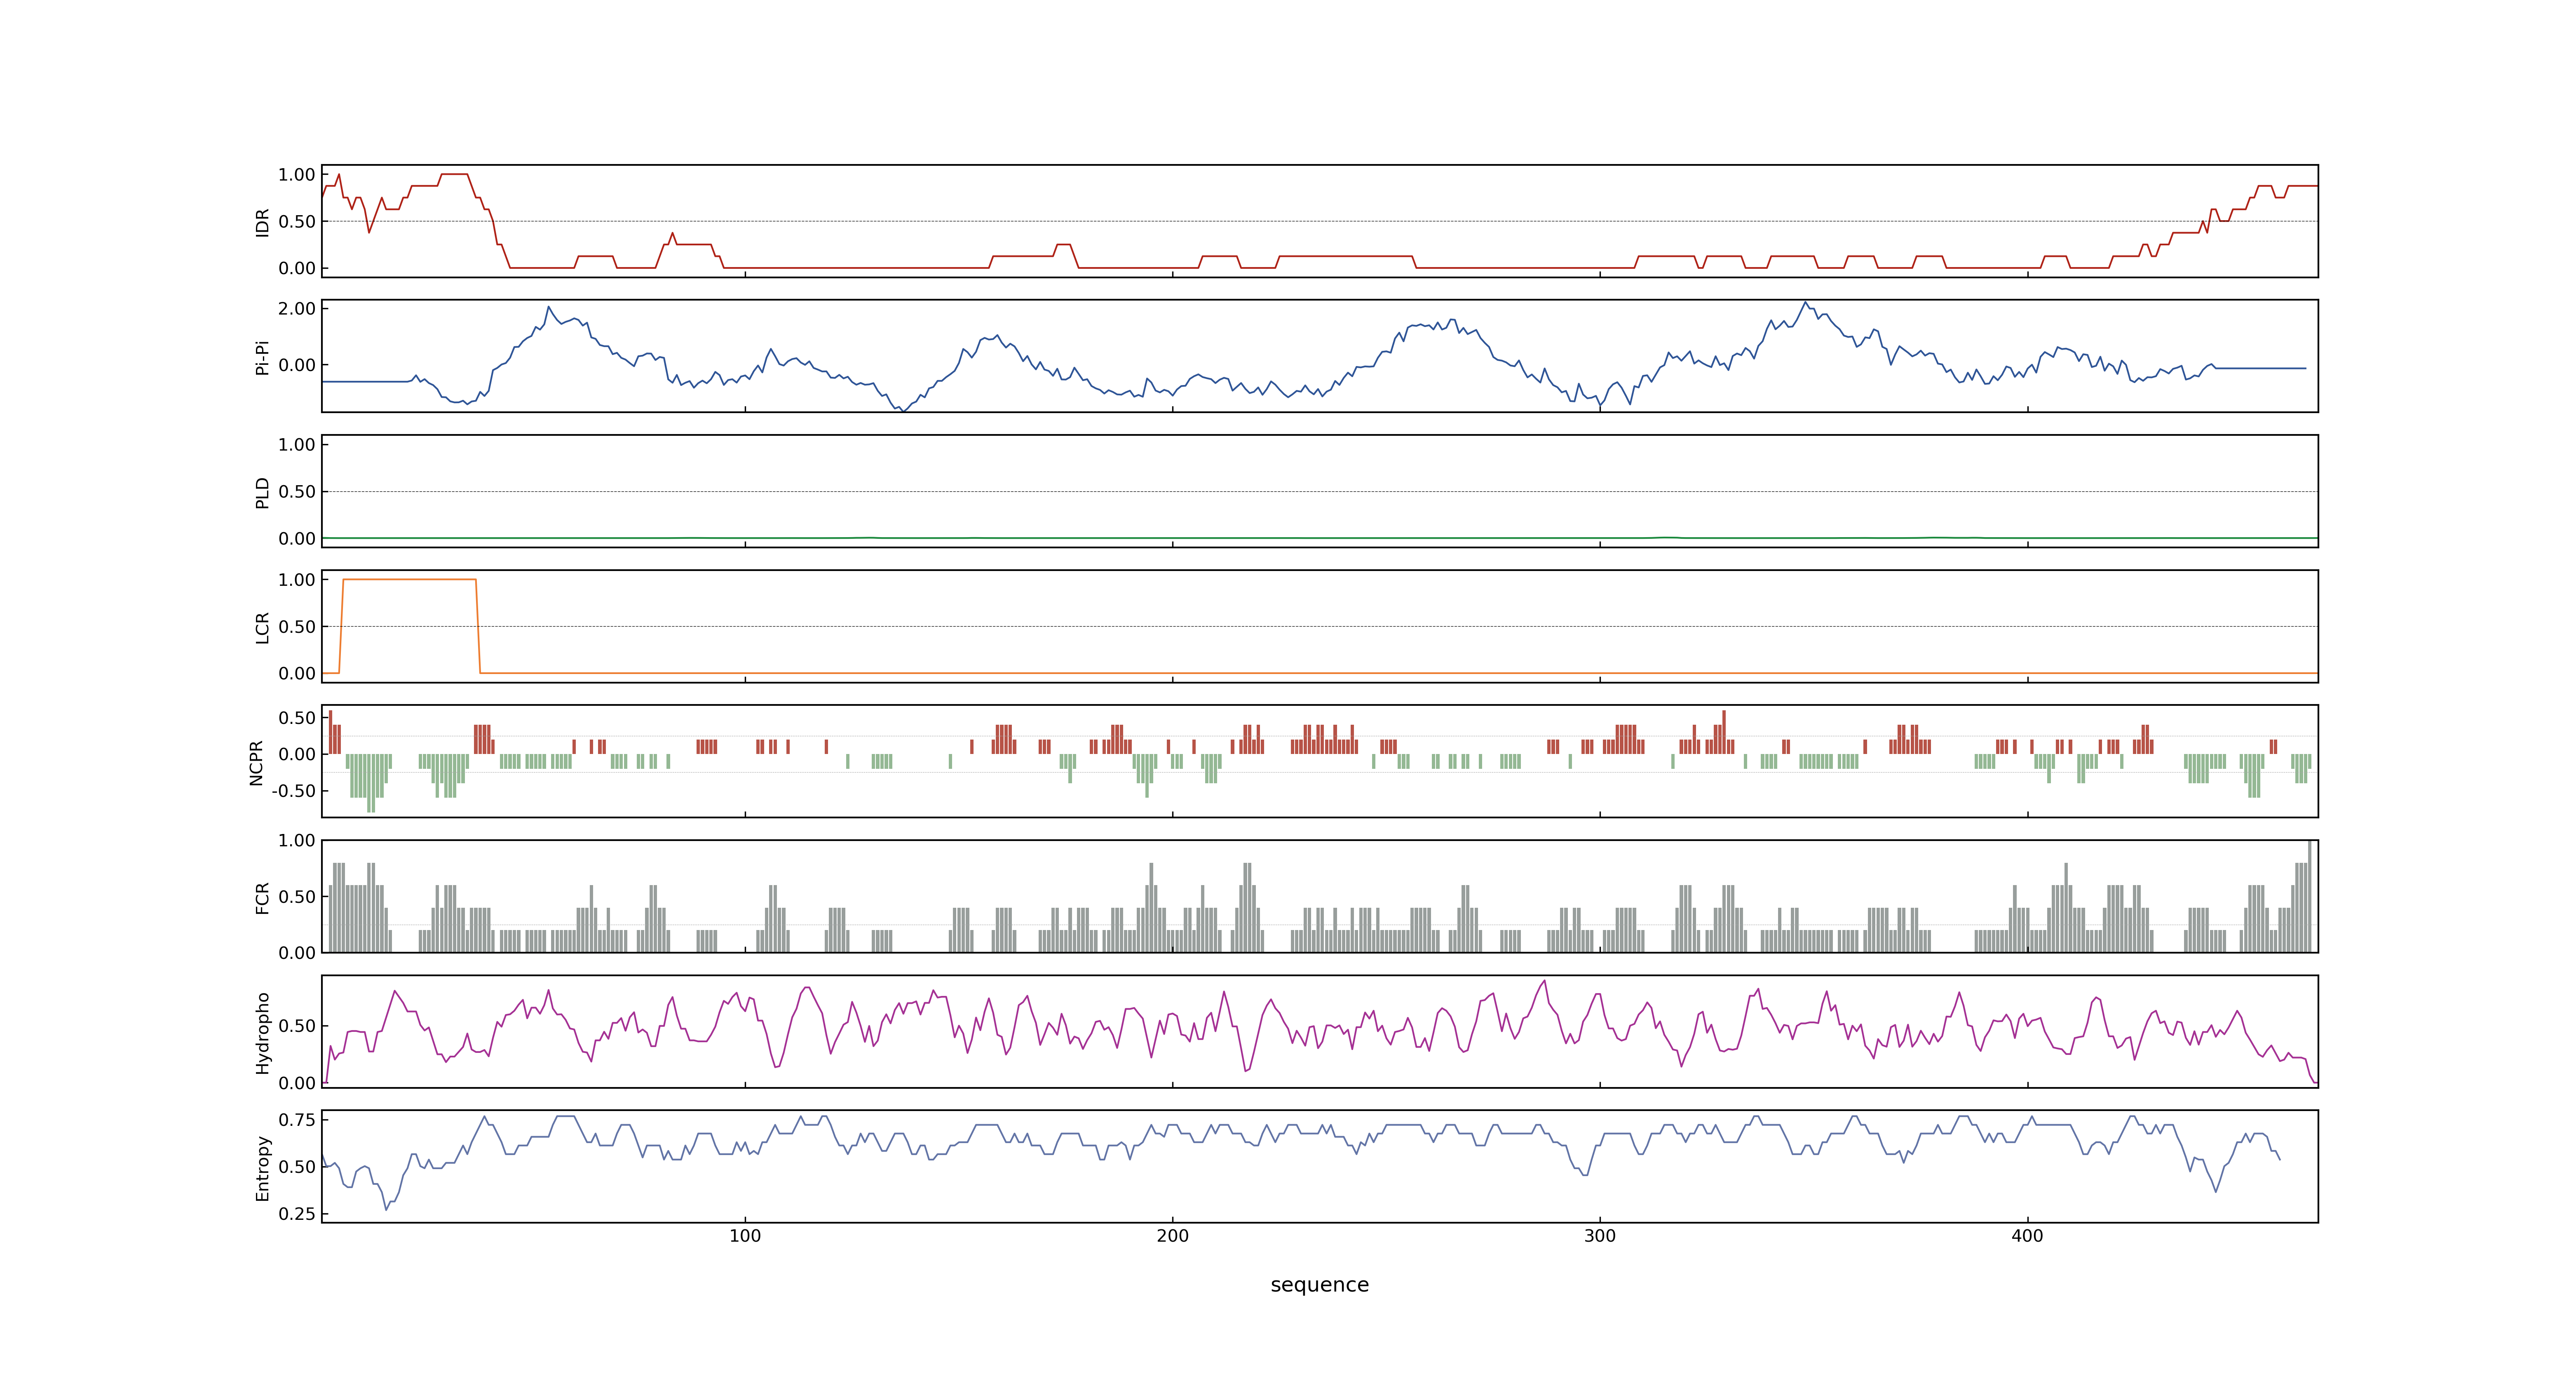Select the LCR y-axis label

click(262, 627)
